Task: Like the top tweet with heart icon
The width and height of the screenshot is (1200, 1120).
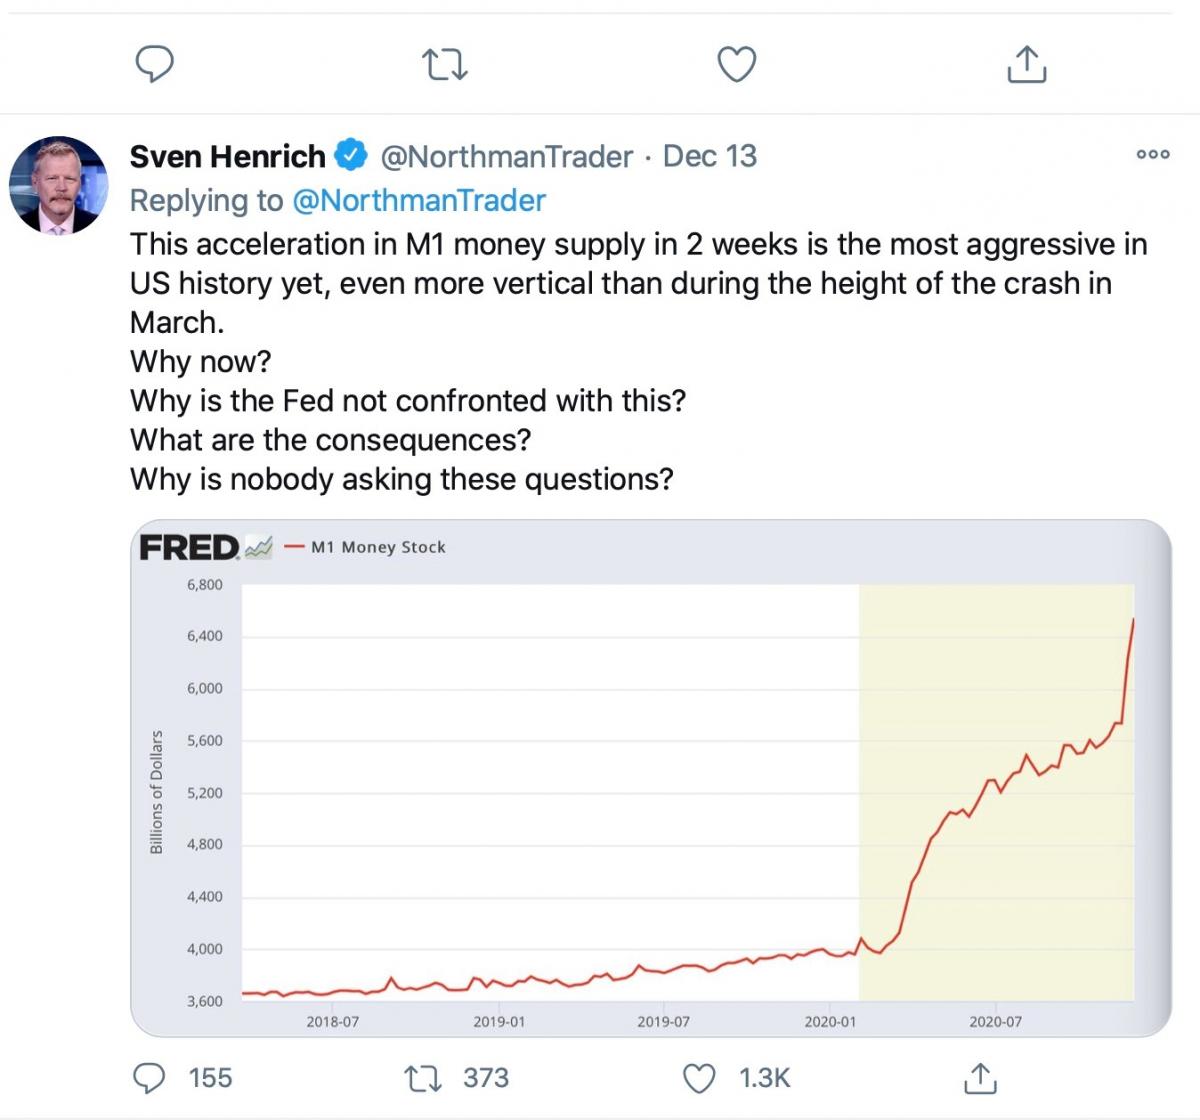Action: (x=737, y=65)
